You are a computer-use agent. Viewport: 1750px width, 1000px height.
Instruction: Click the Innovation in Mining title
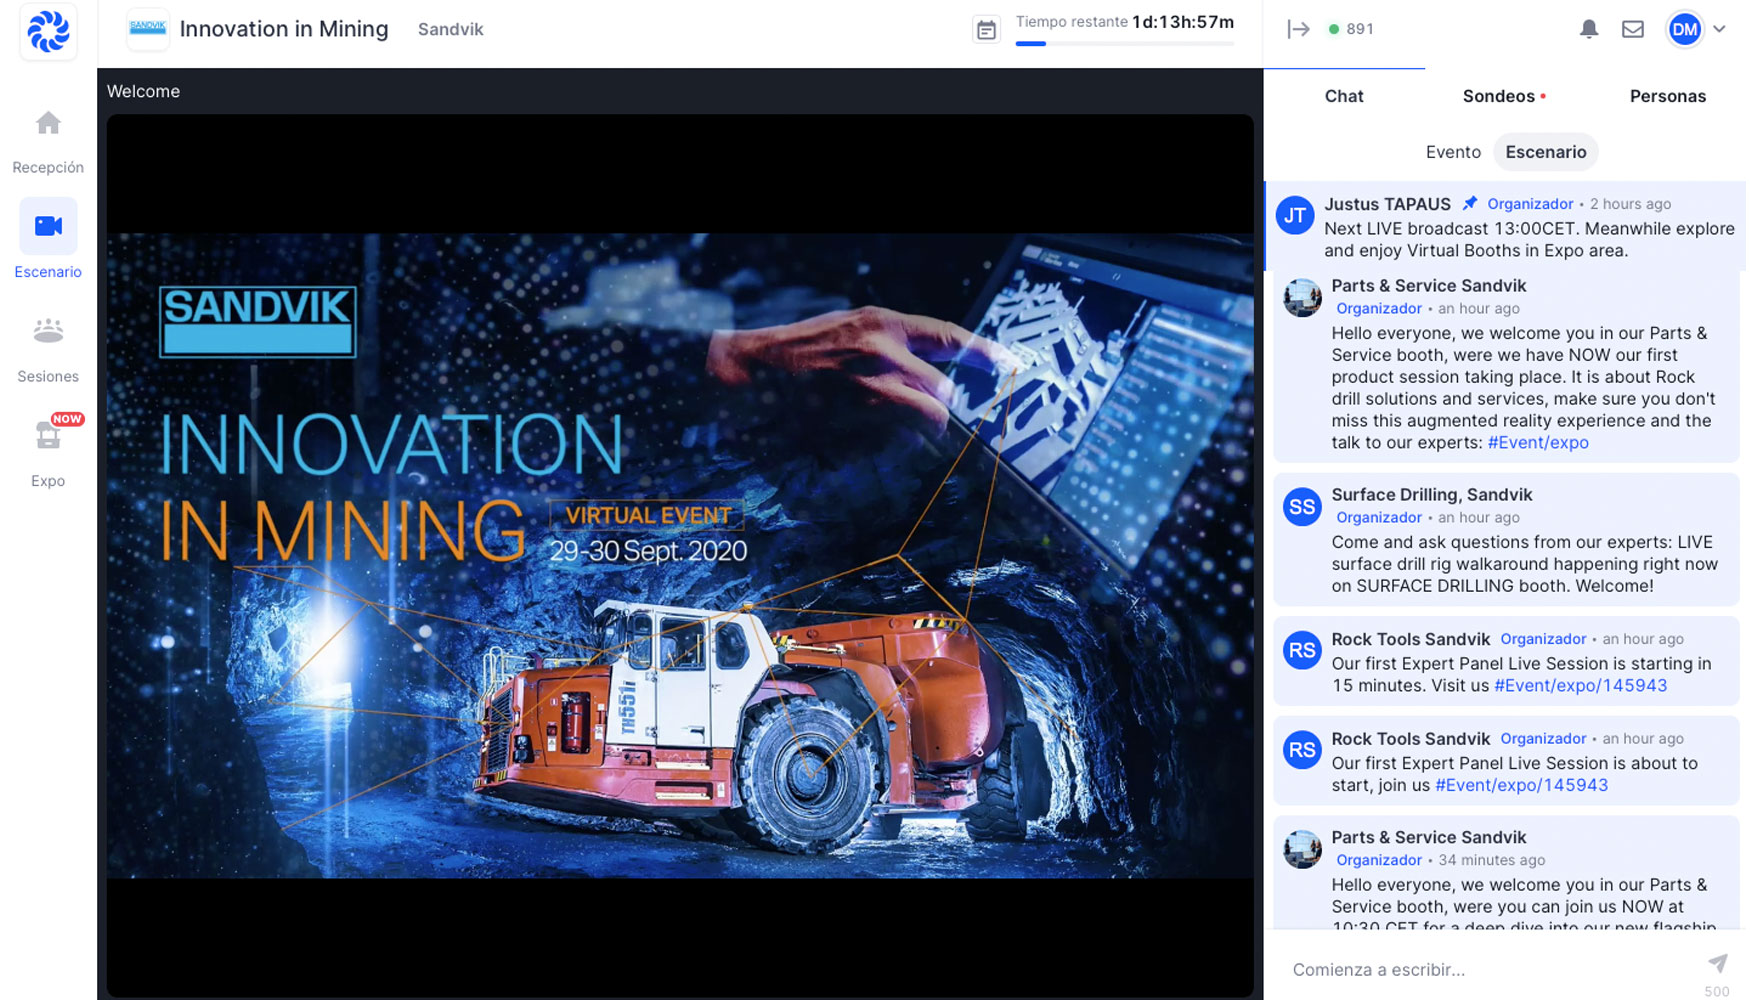pyautogui.click(x=284, y=29)
